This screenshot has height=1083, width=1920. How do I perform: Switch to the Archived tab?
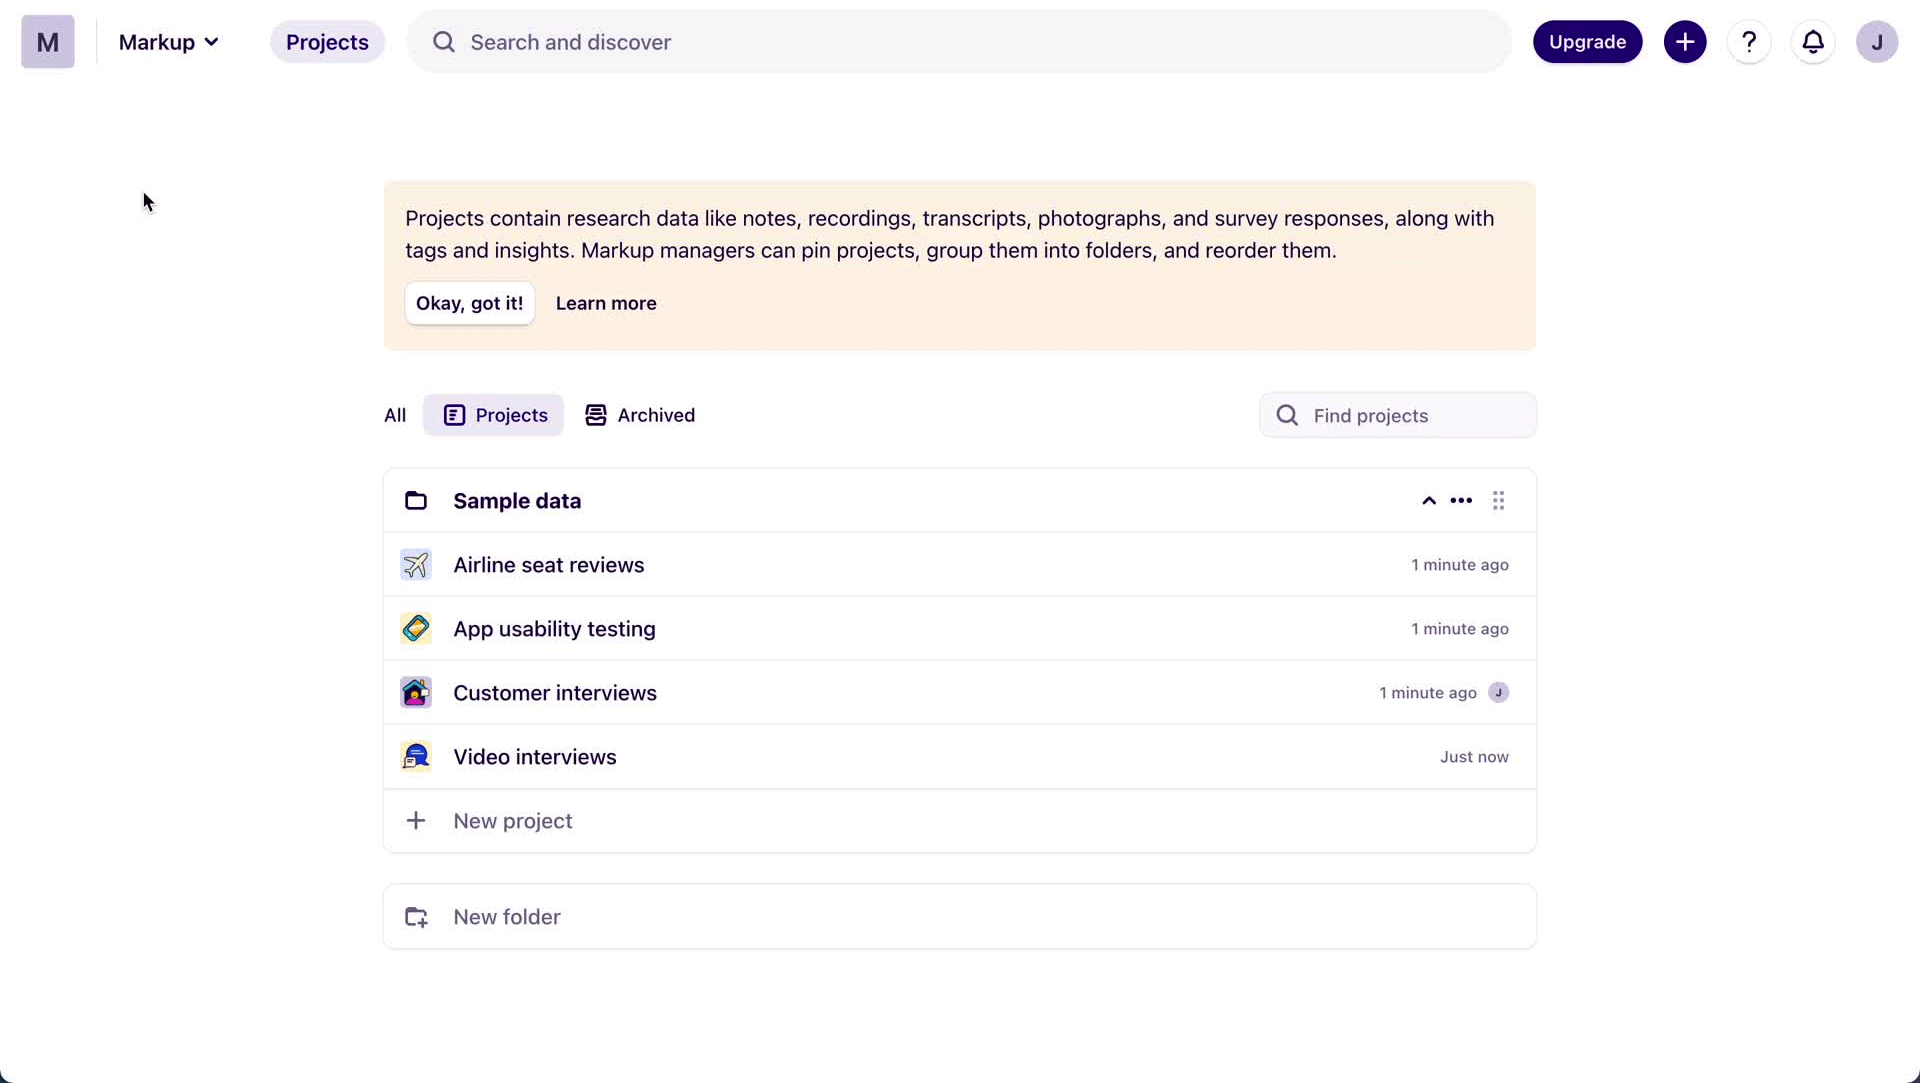pyautogui.click(x=640, y=415)
